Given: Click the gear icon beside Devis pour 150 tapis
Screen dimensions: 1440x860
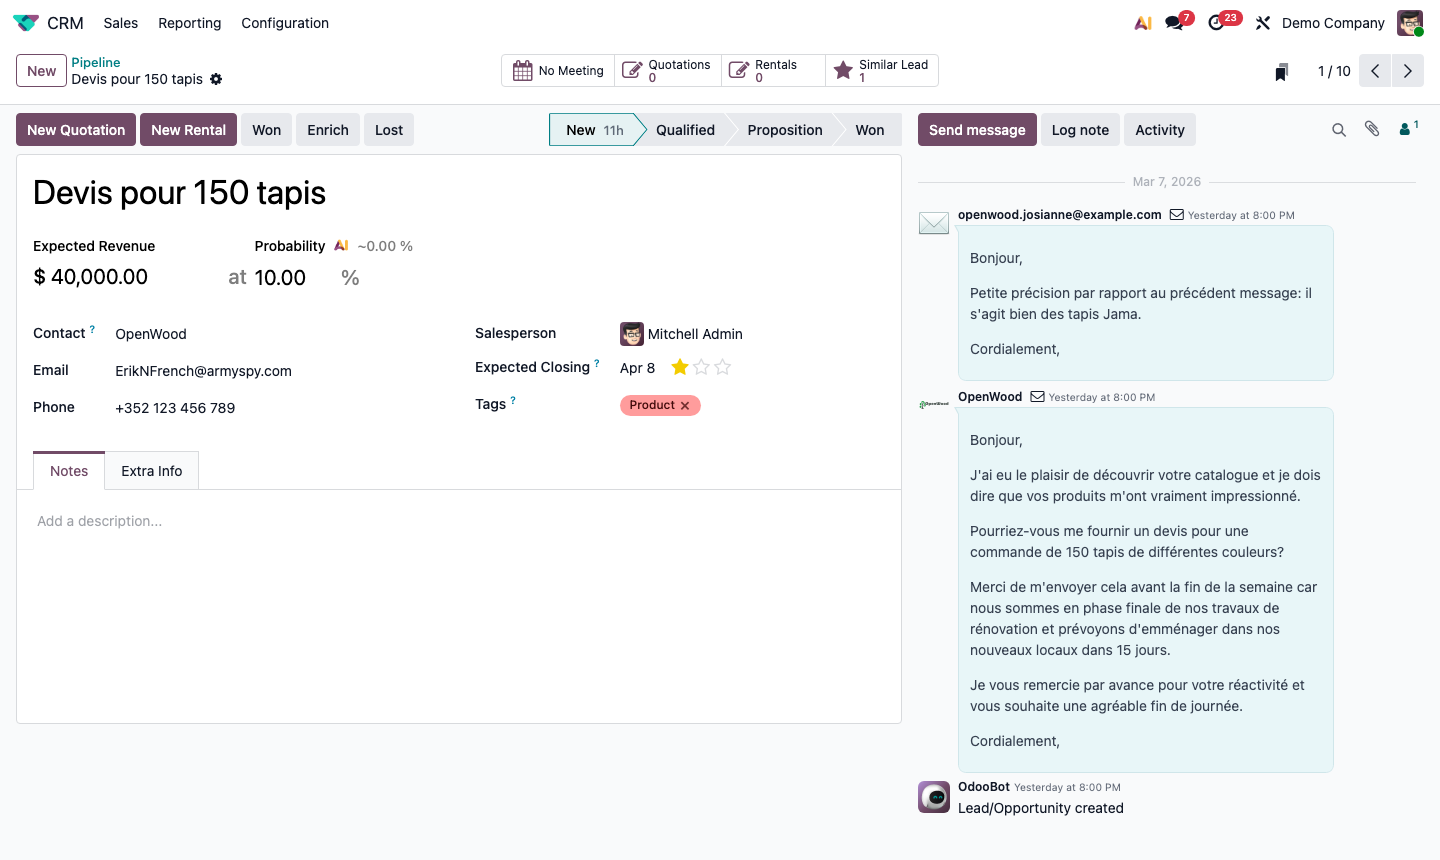Looking at the screenshot, I should click(215, 79).
